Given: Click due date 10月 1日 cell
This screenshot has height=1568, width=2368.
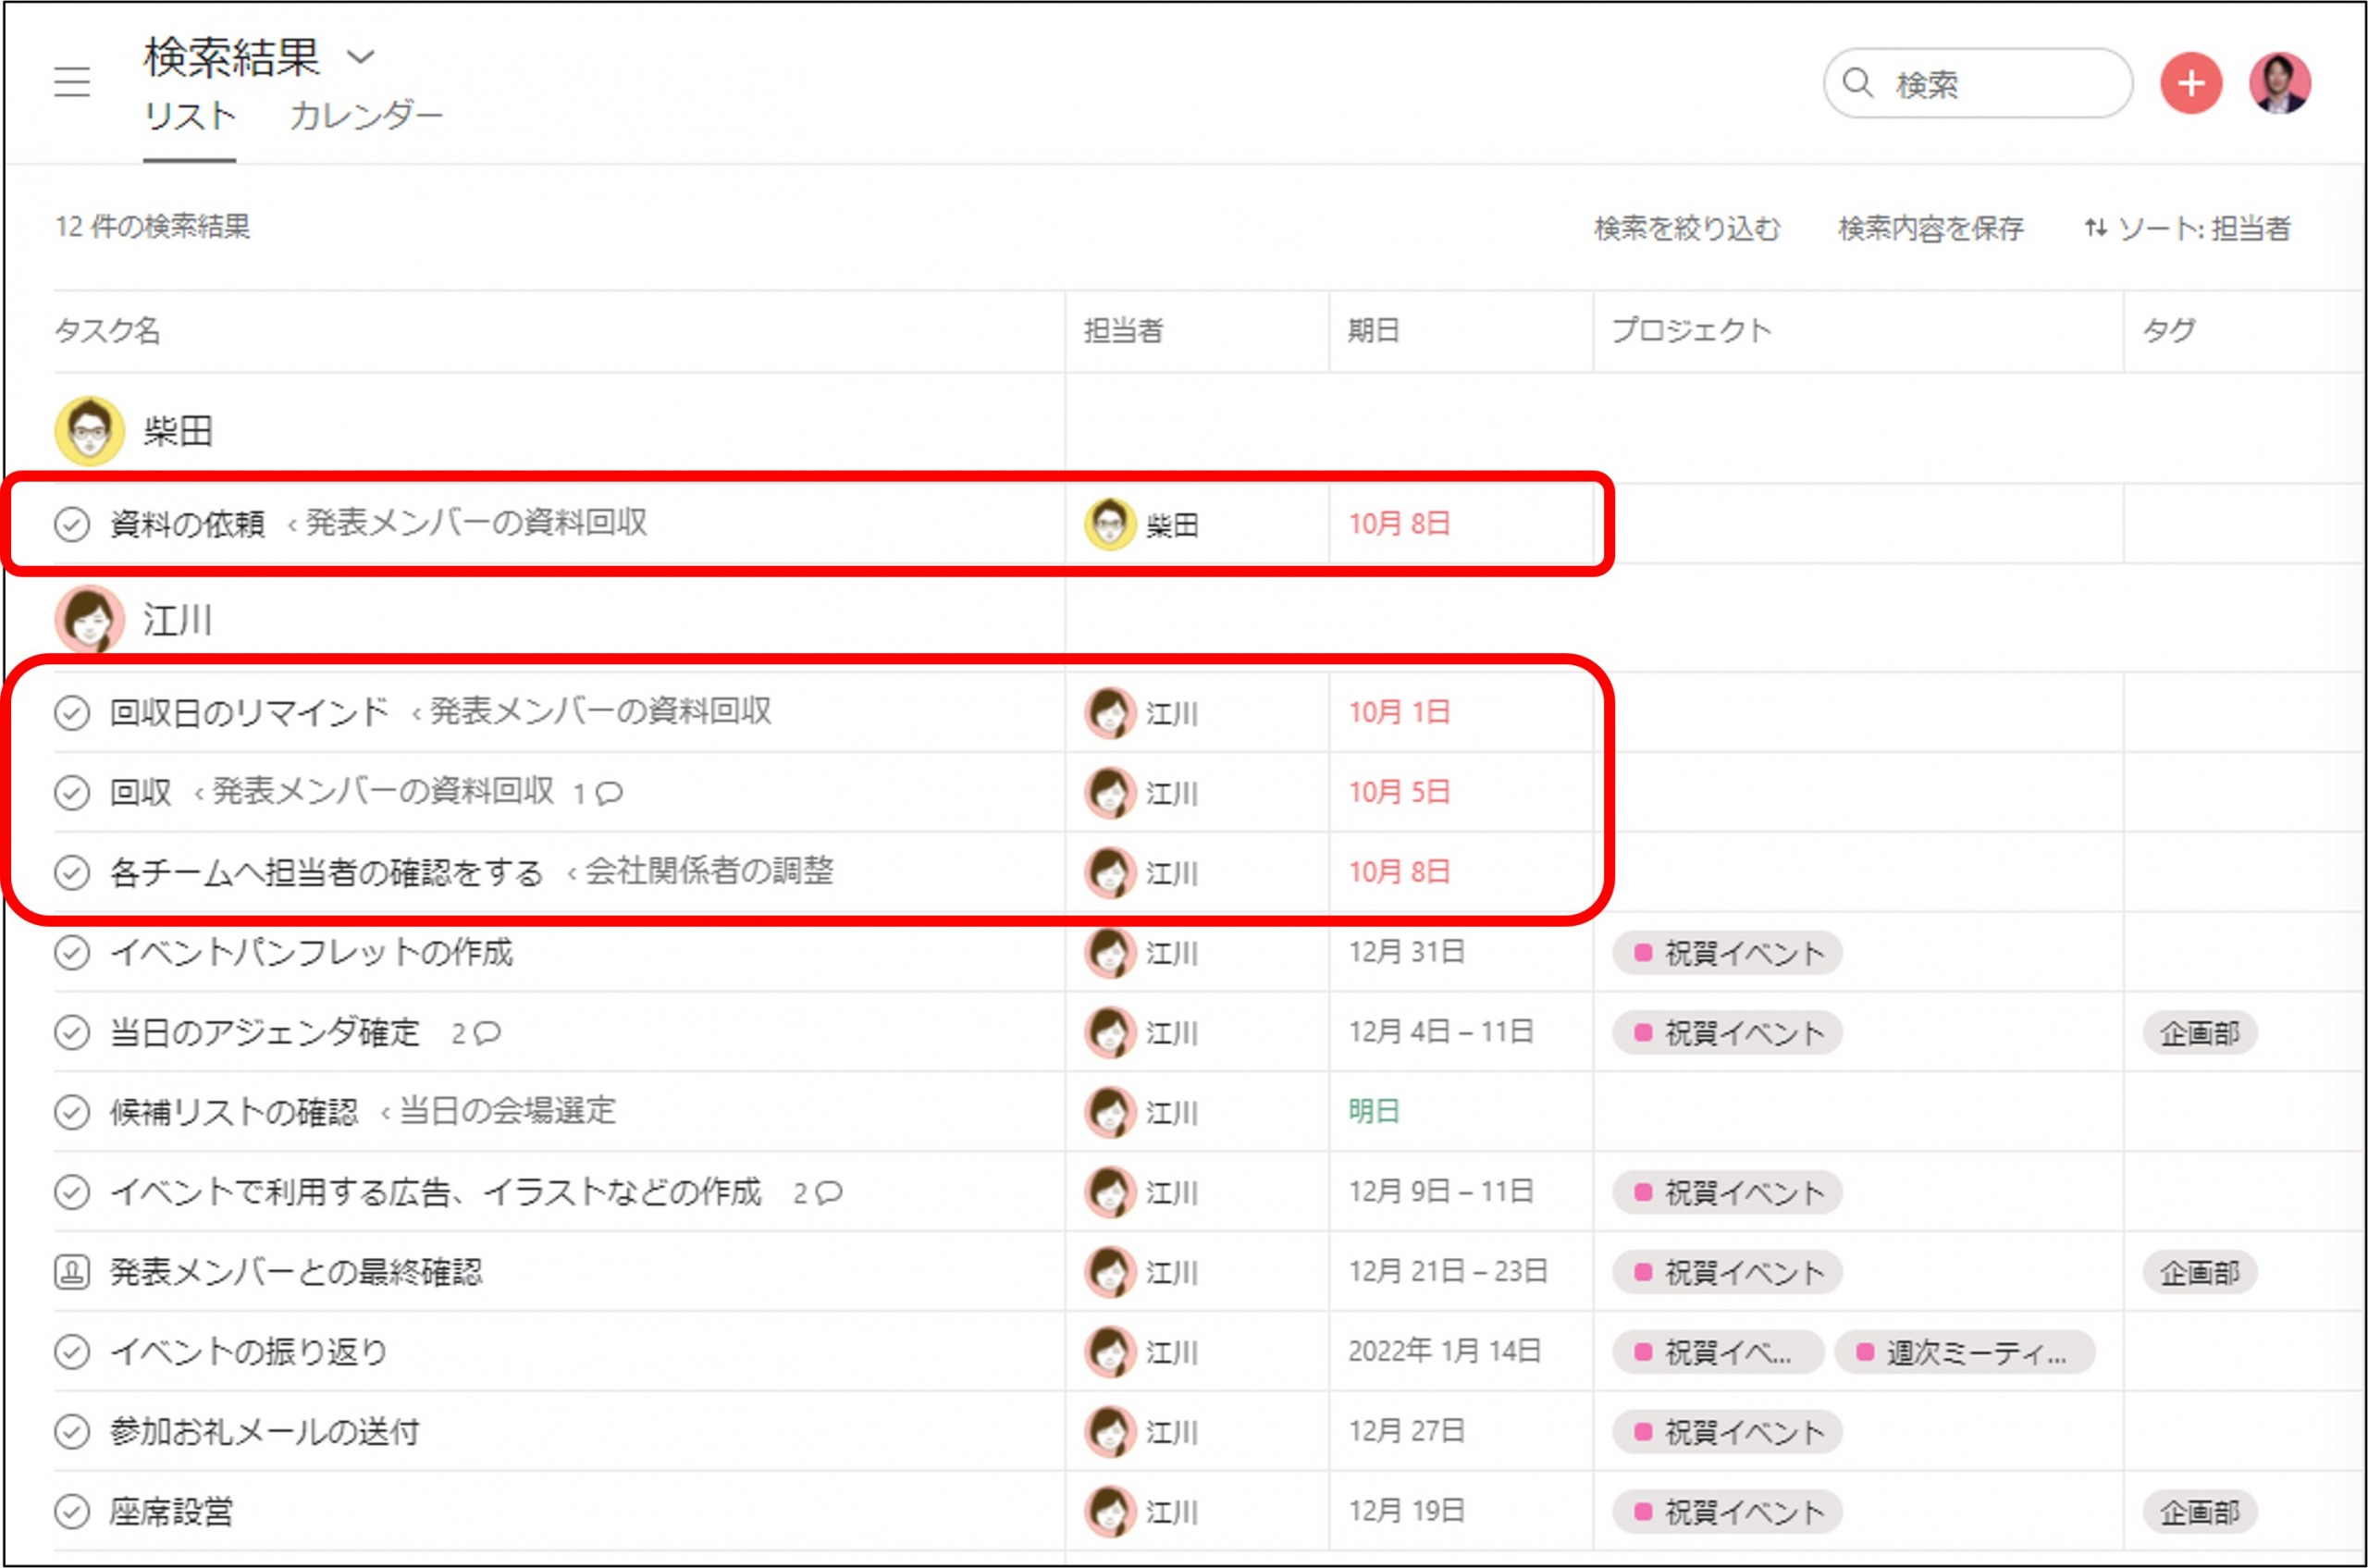Looking at the screenshot, I should tap(1399, 712).
